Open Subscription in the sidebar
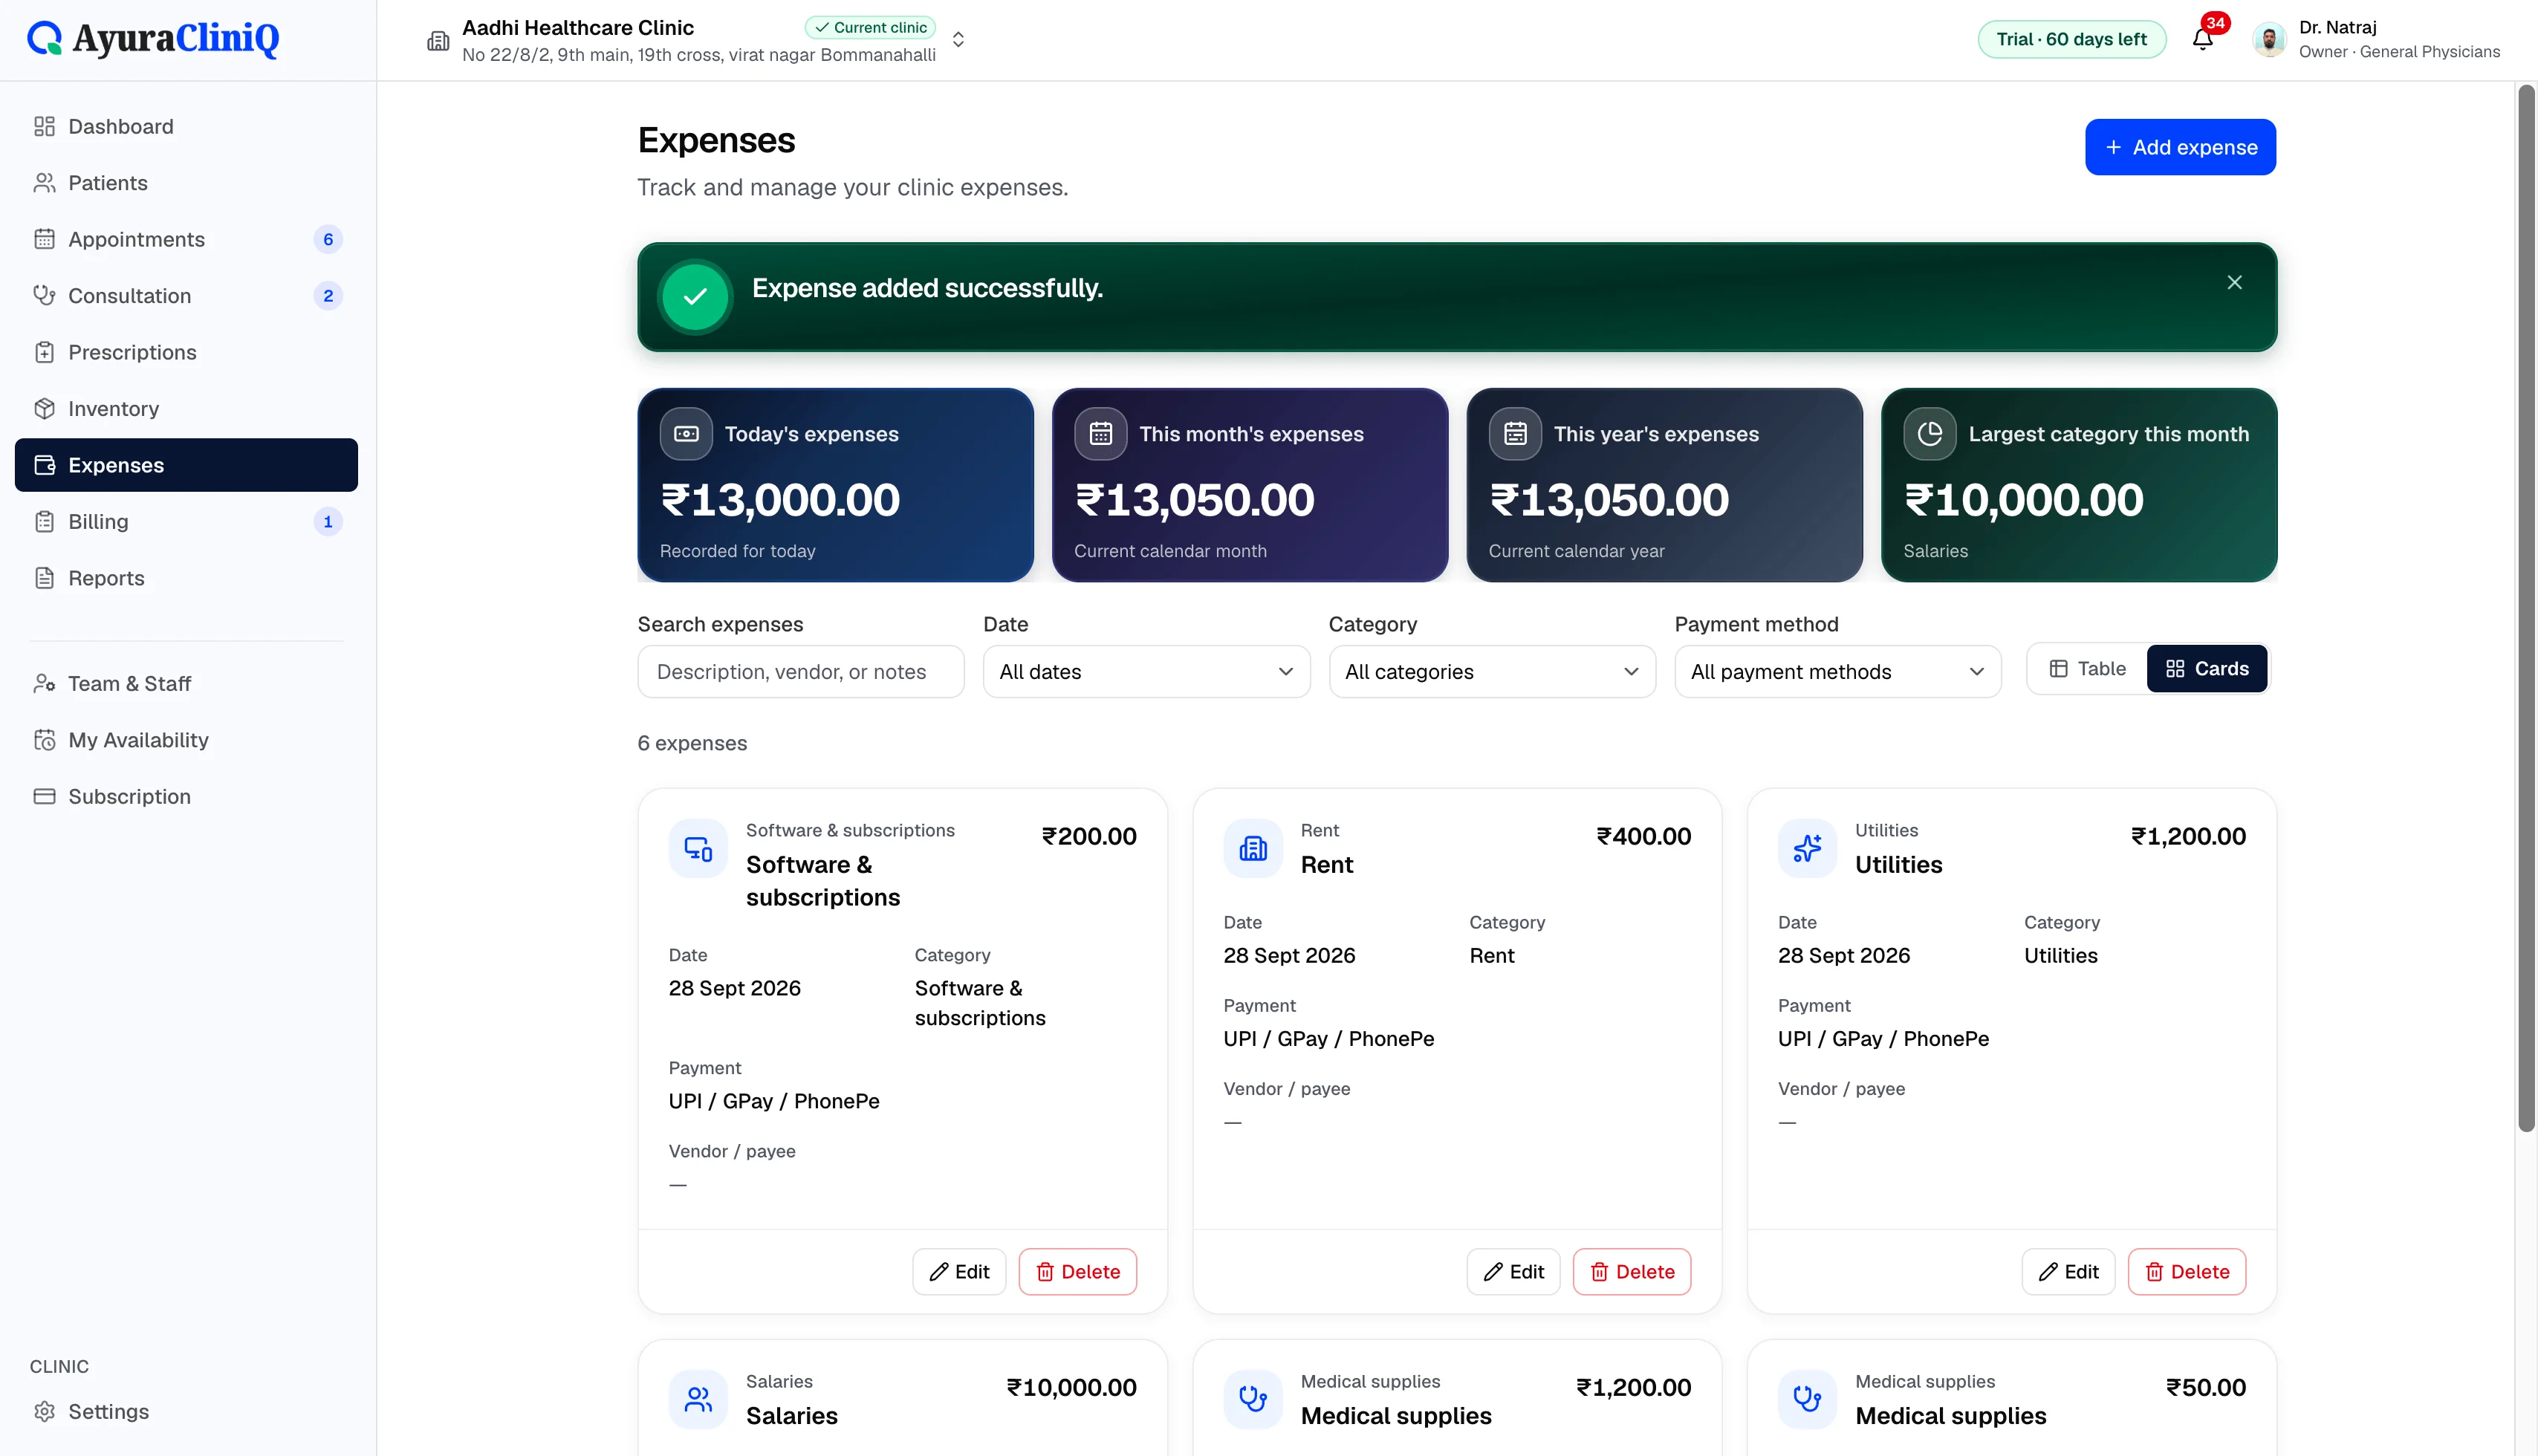Image resolution: width=2538 pixels, height=1456 pixels. 186,797
